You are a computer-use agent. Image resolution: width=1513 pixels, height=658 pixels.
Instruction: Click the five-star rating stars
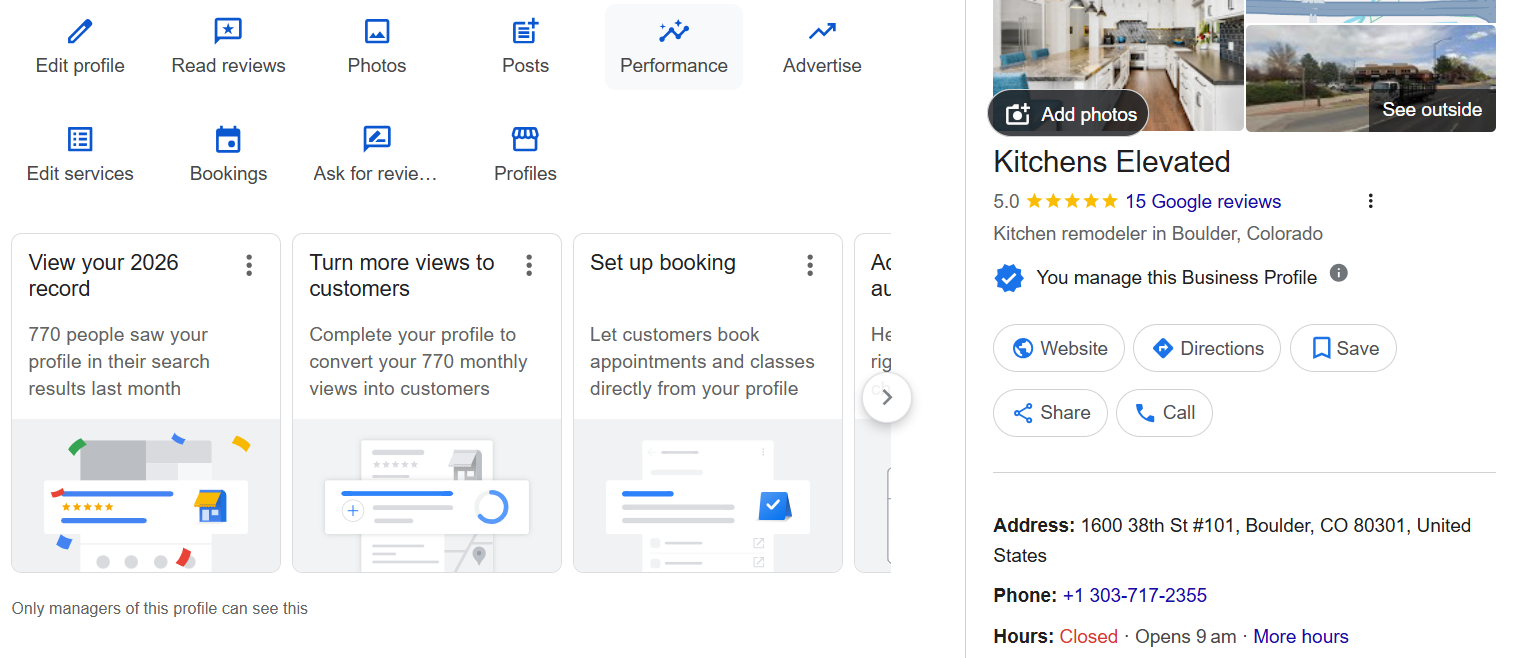(1072, 201)
